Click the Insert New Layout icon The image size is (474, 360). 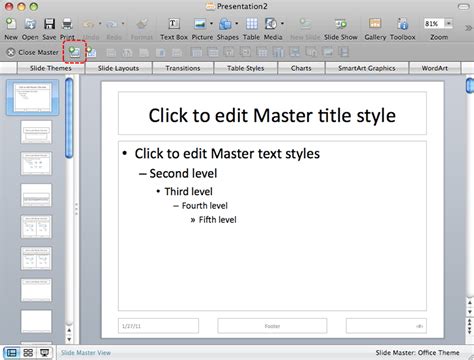pos(91,52)
